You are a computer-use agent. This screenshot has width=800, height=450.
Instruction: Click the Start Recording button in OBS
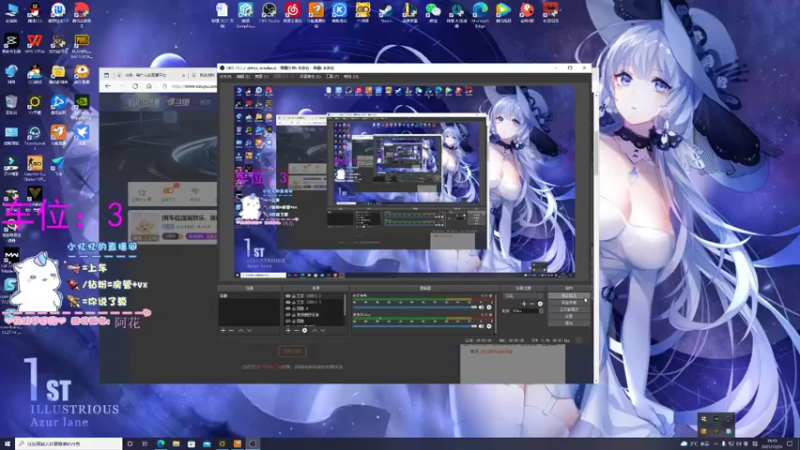[569, 303]
